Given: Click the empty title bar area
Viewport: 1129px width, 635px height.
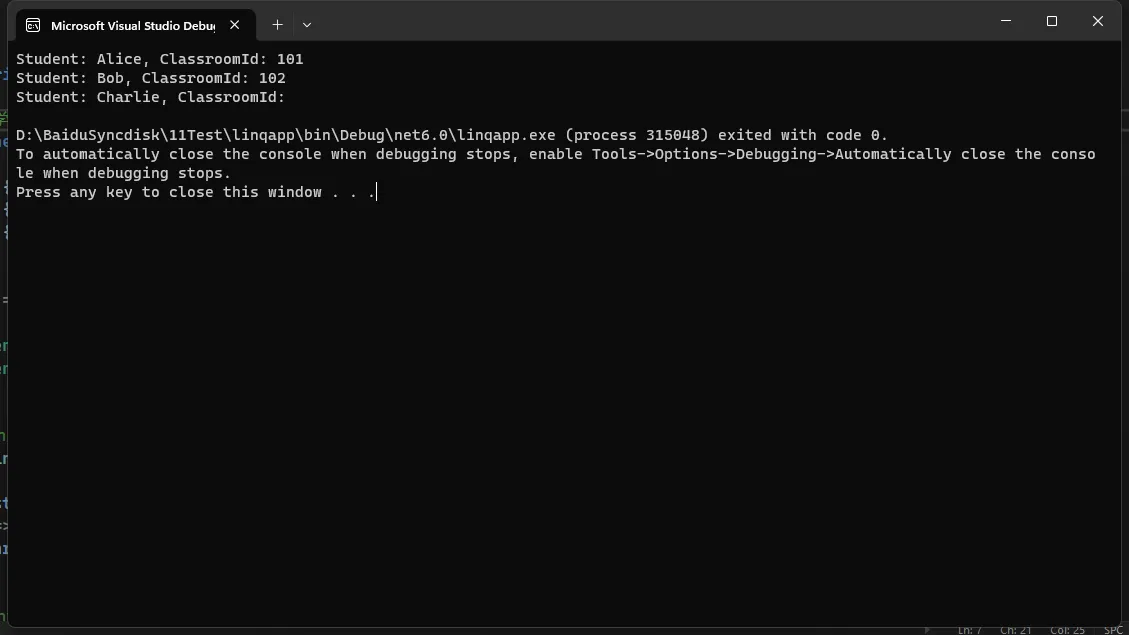Looking at the screenshot, I should pyautogui.click(x=648, y=21).
